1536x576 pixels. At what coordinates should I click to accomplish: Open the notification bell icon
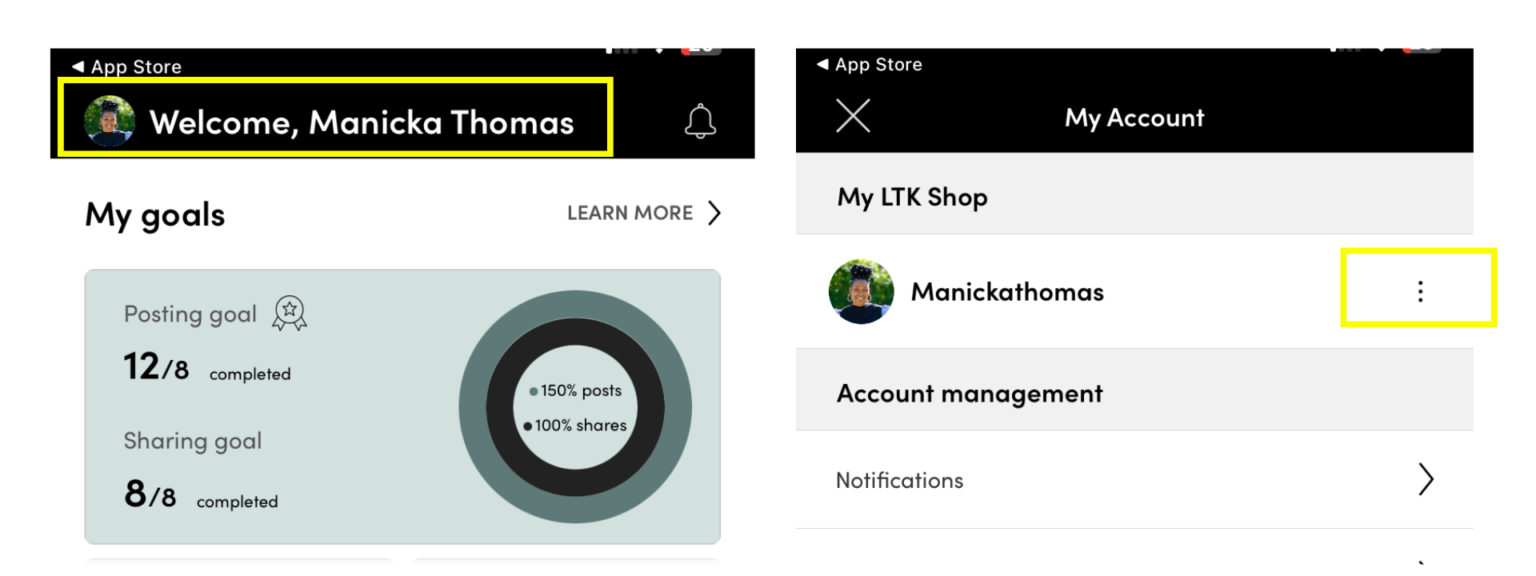[700, 120]
